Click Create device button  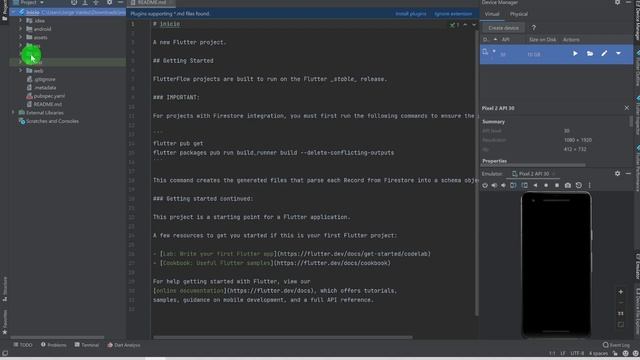pyautogui.click(x=503, y=28)
